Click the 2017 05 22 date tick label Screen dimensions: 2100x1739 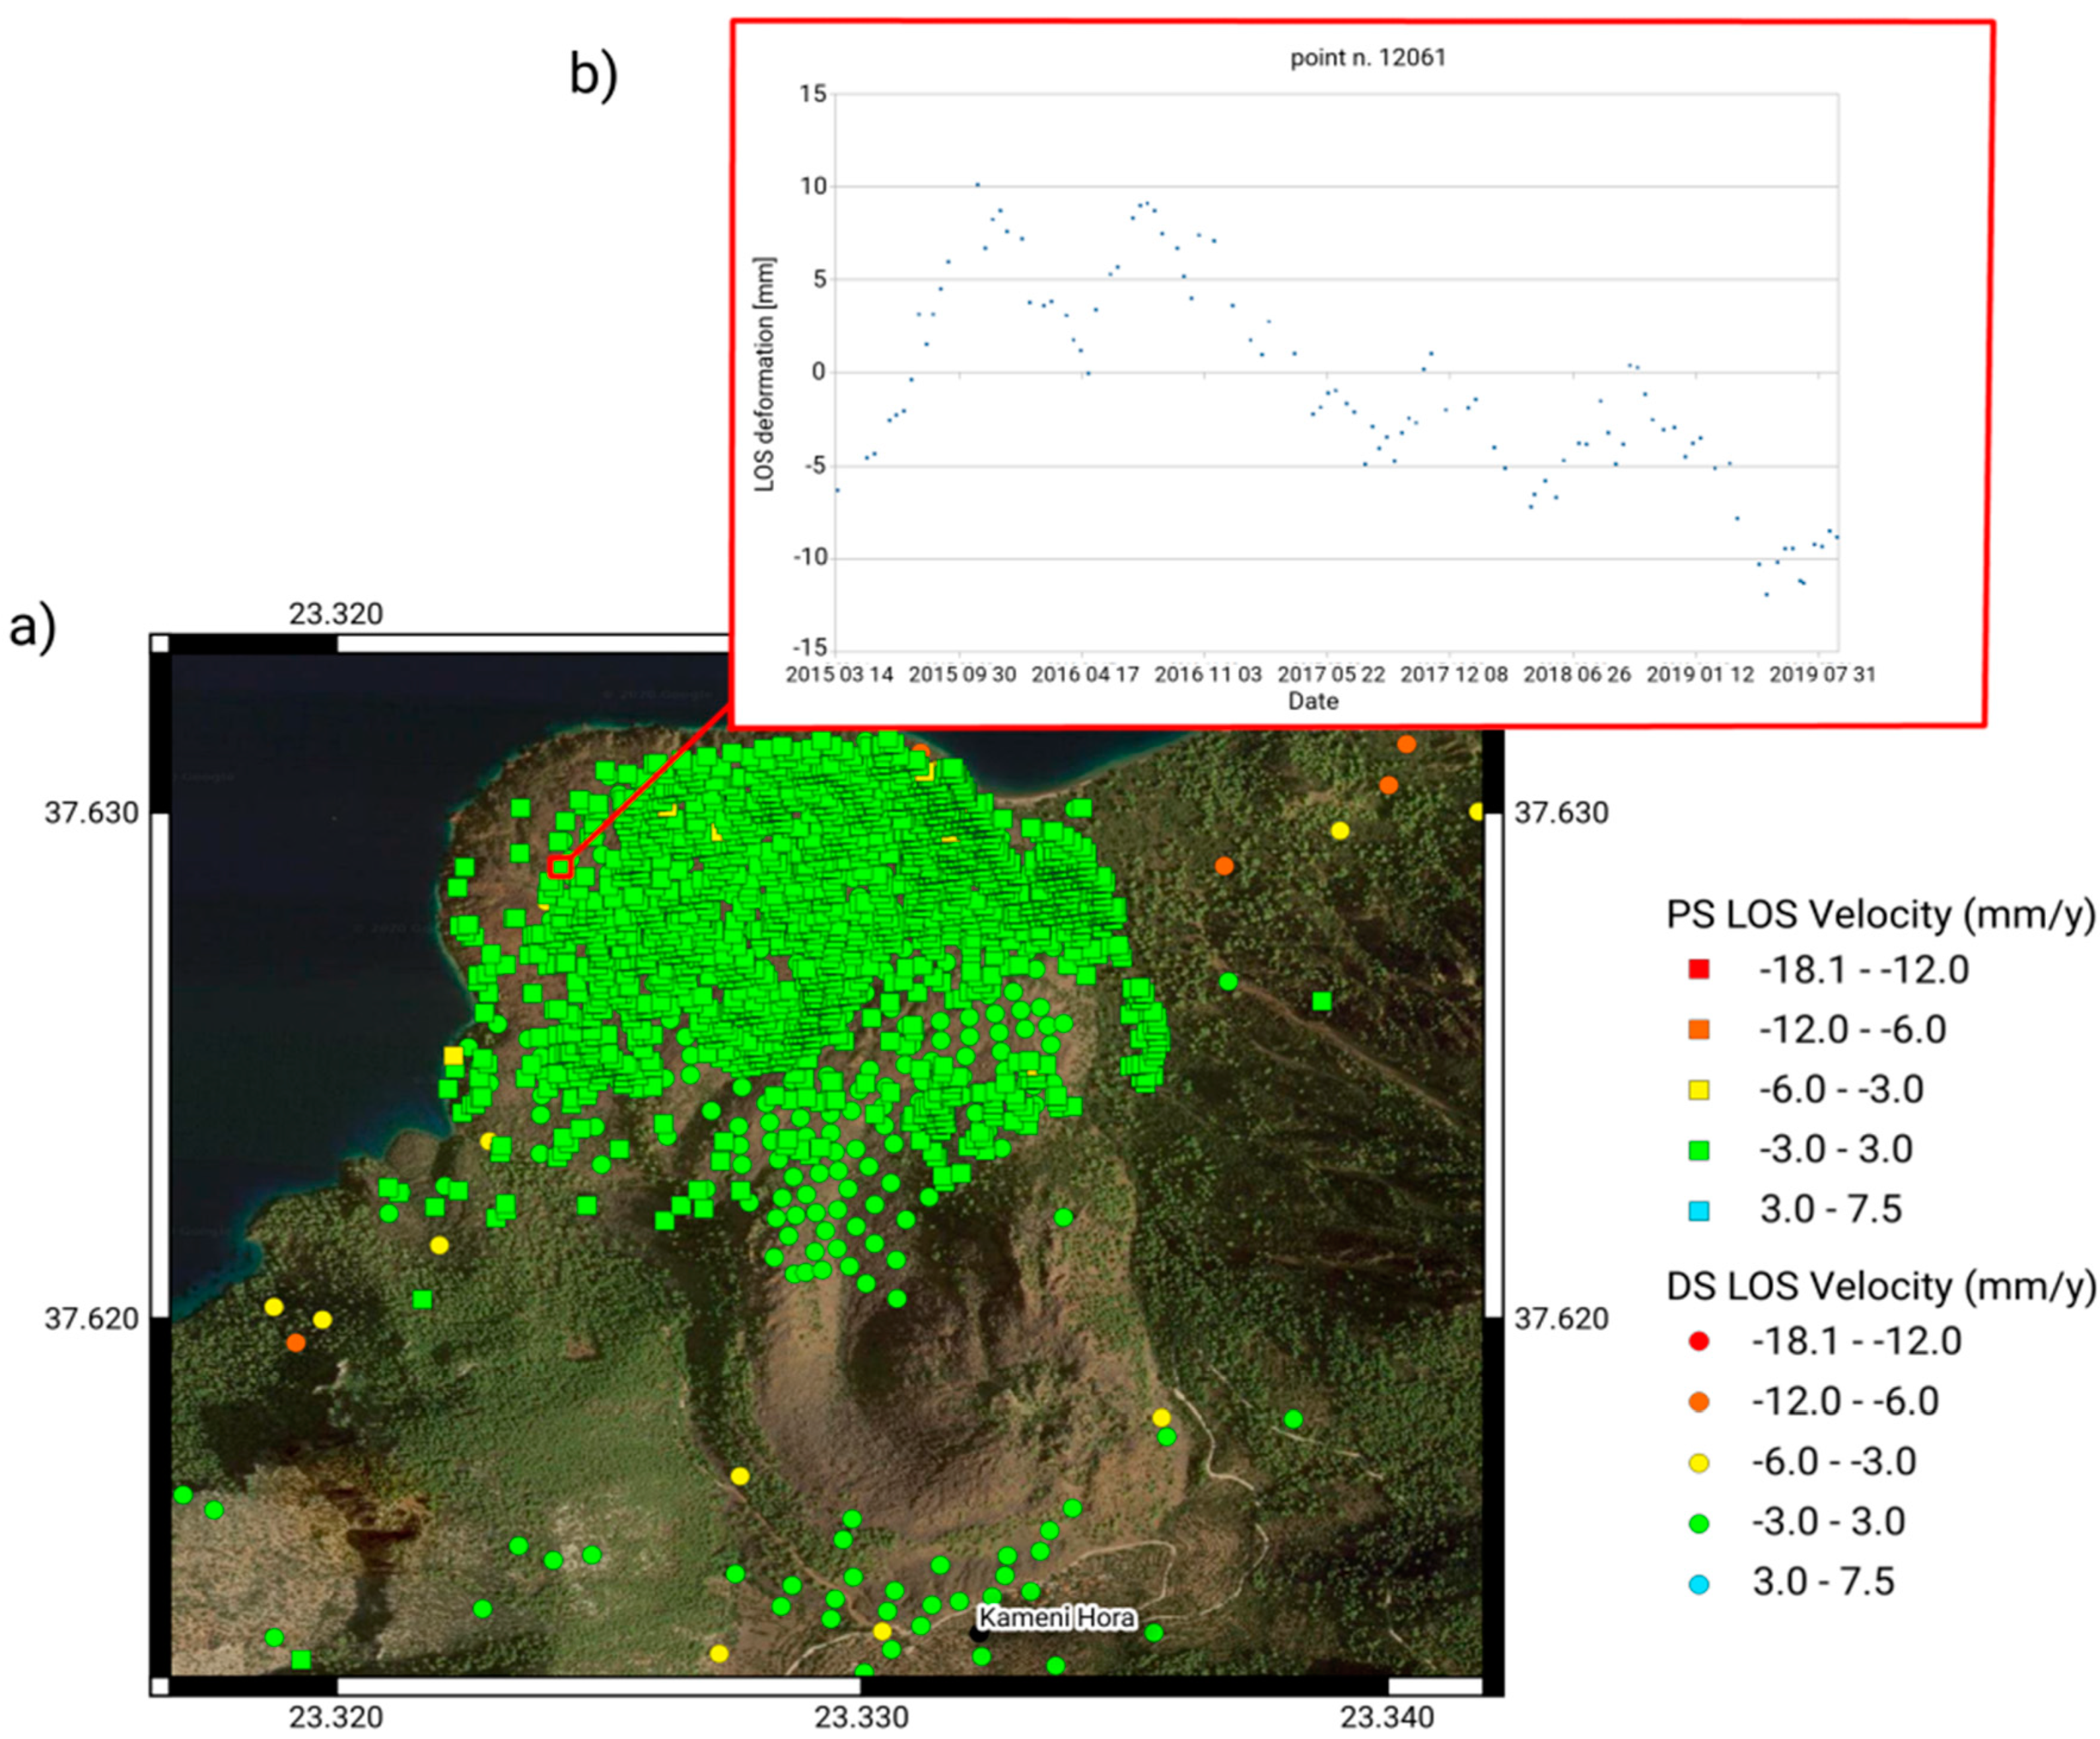tap(1331, 674)
